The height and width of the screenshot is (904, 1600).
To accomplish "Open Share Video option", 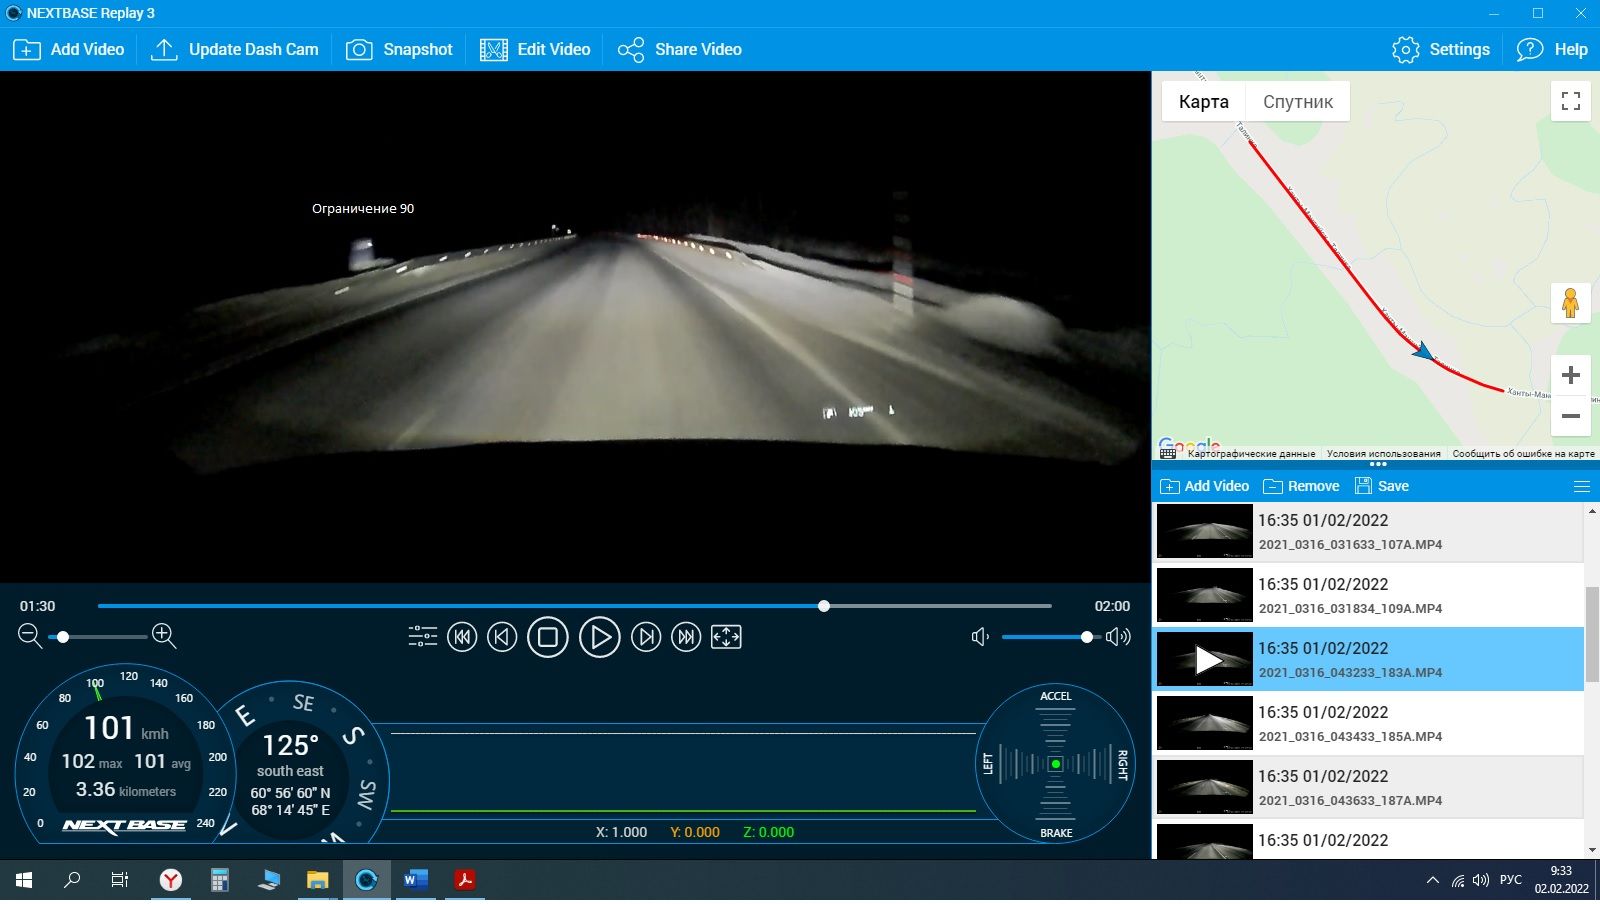I will 679,49.
